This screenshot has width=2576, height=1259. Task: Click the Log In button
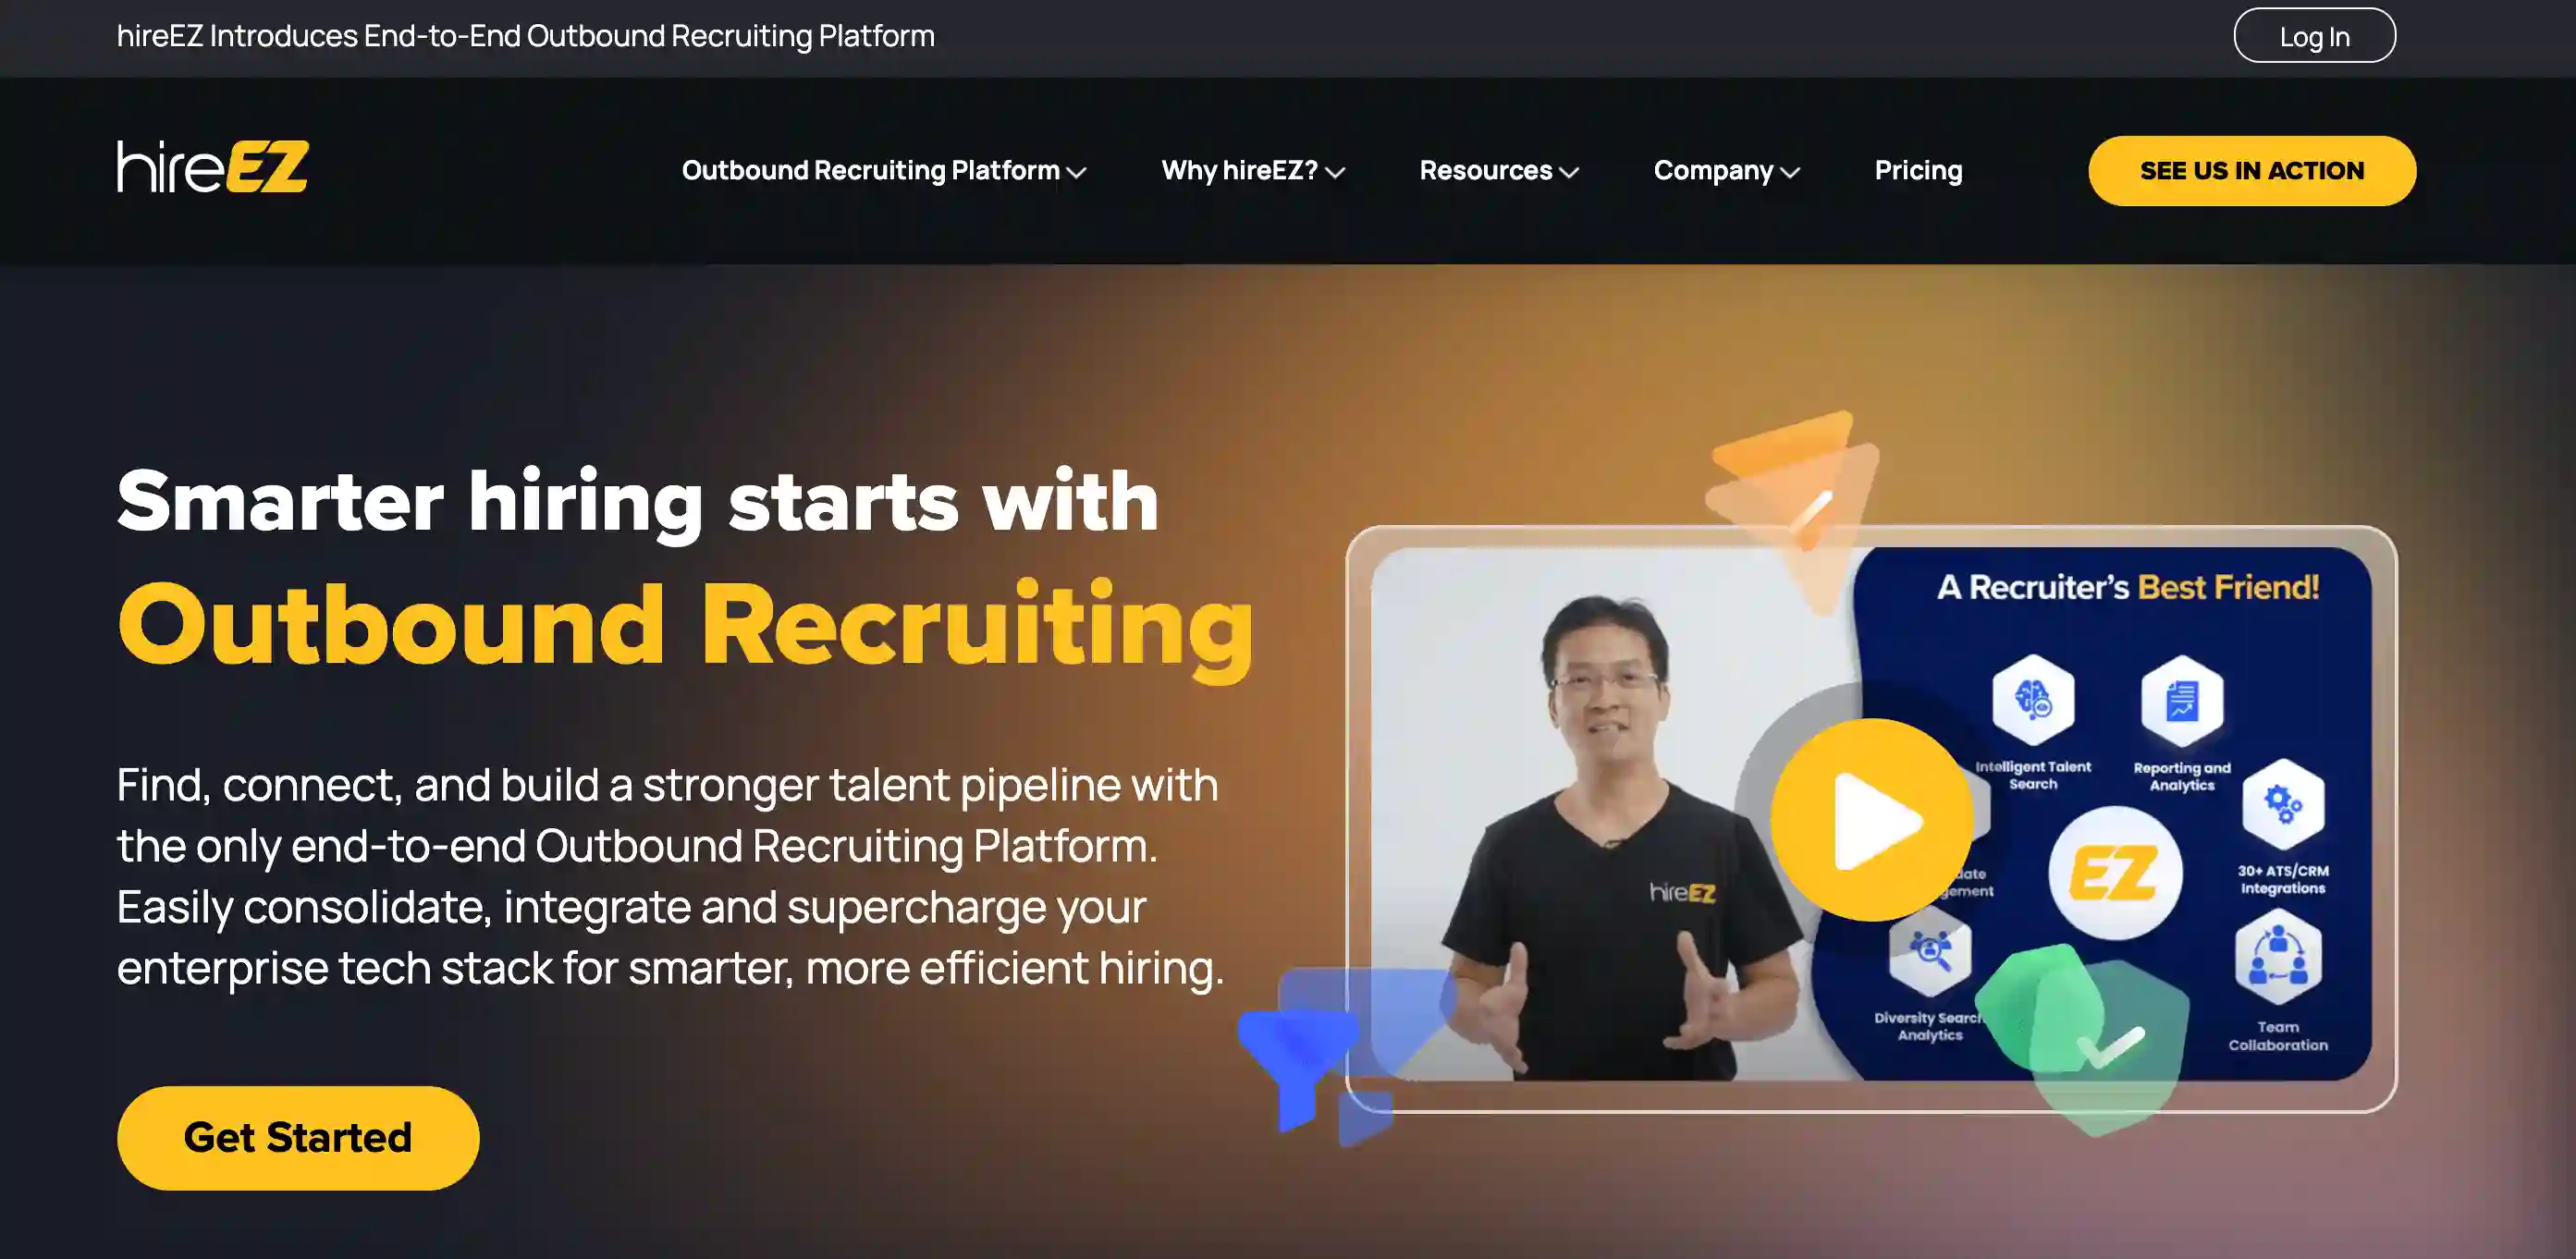2314,36
